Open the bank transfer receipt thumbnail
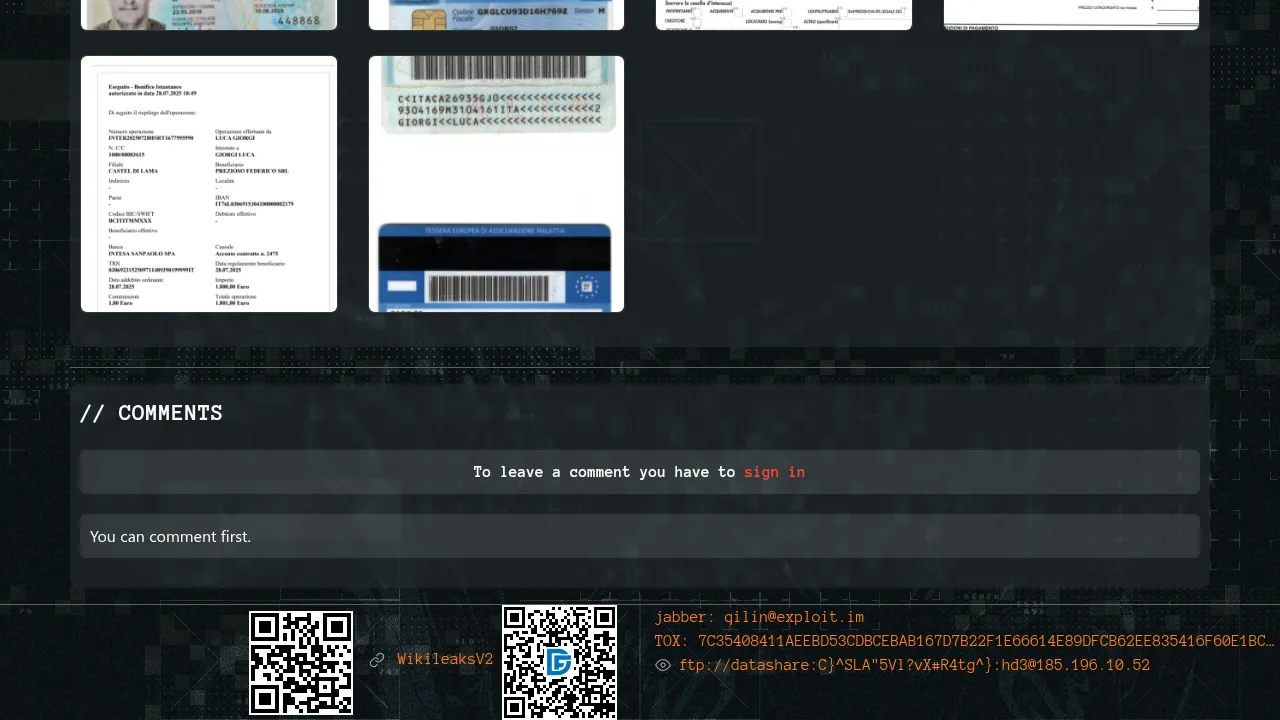 pos(209,184)
